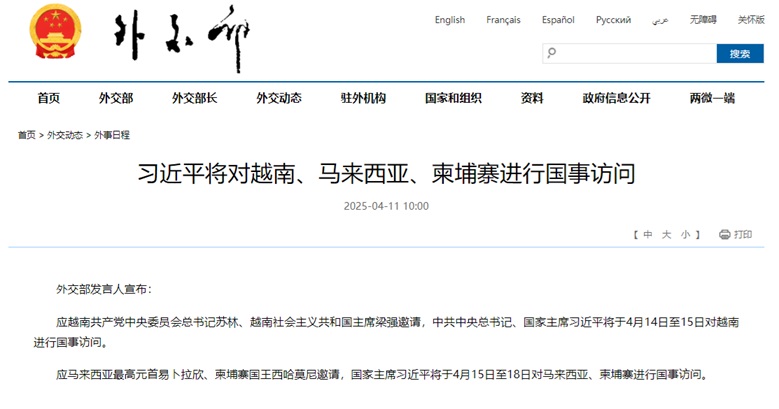Set font size to 中

648,235
